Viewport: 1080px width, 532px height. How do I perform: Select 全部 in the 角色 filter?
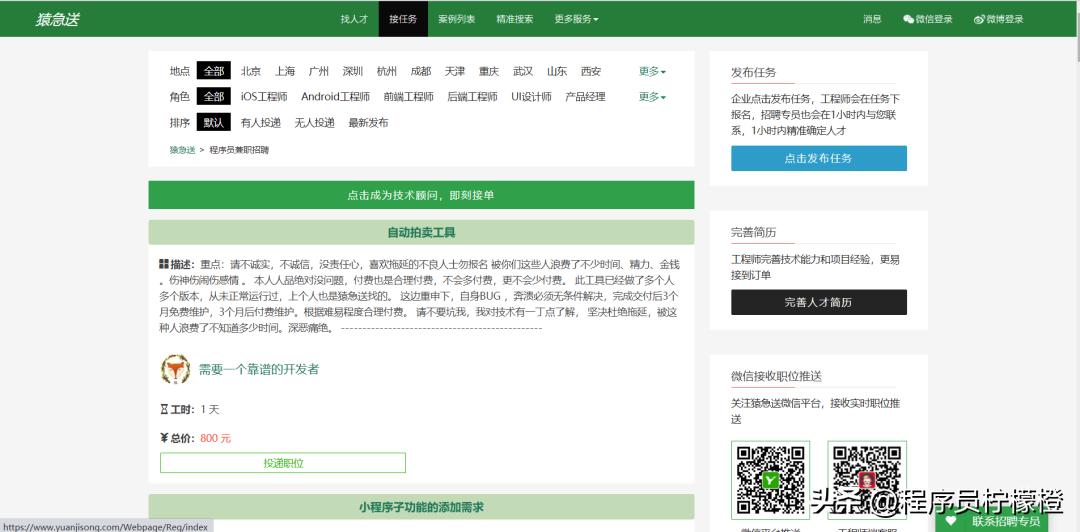(214, 96)
